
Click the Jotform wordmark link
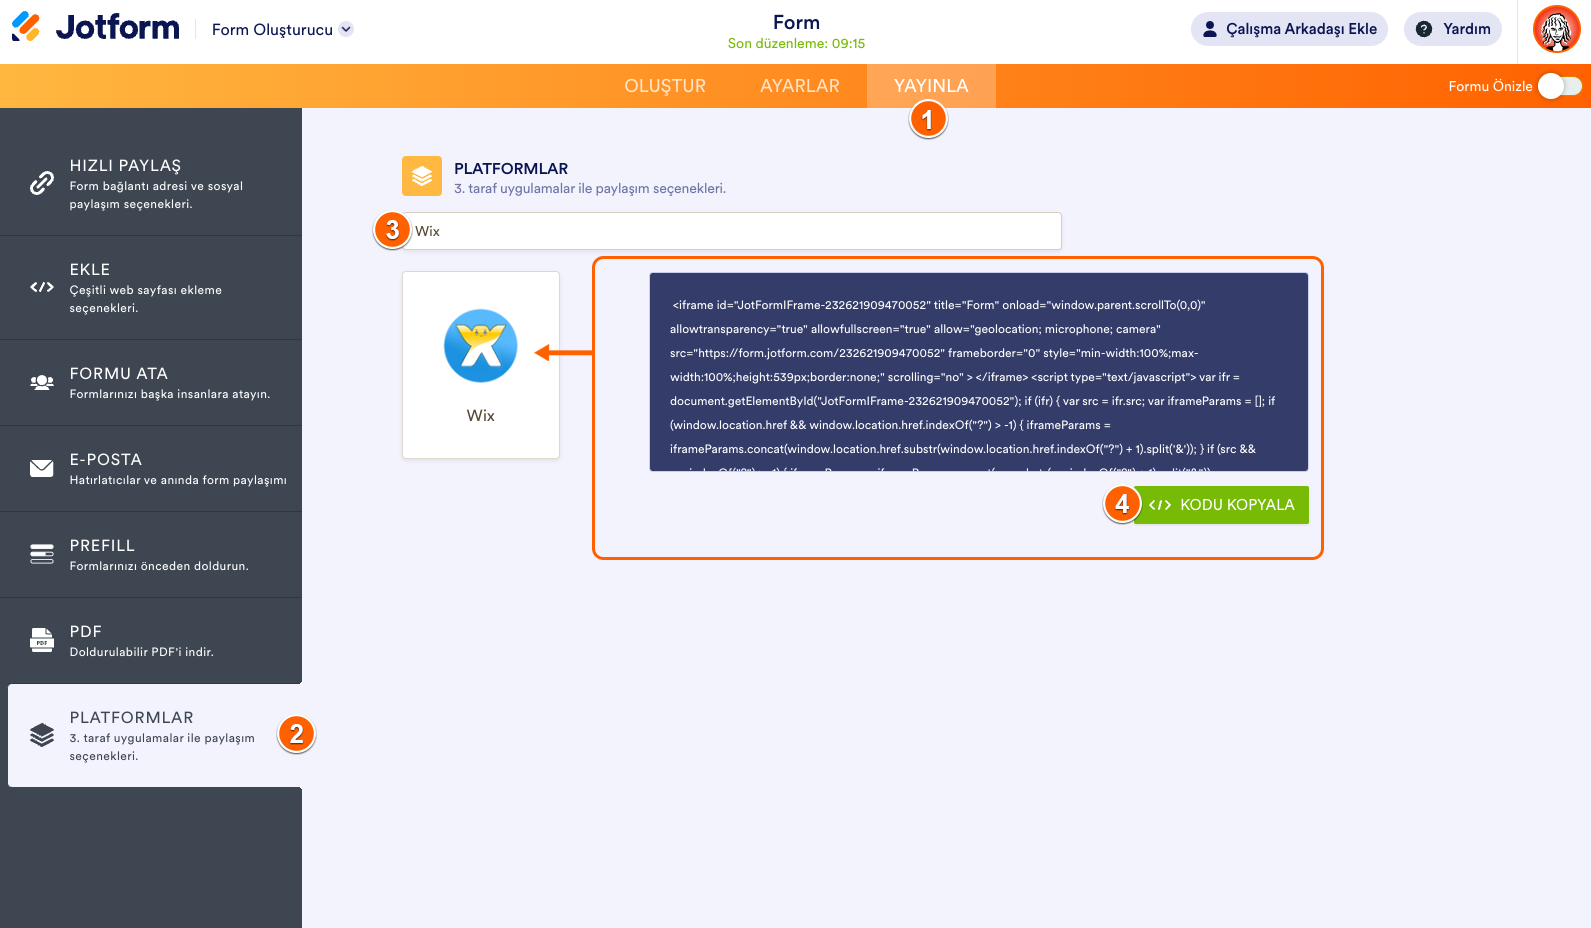pos(118,27)
